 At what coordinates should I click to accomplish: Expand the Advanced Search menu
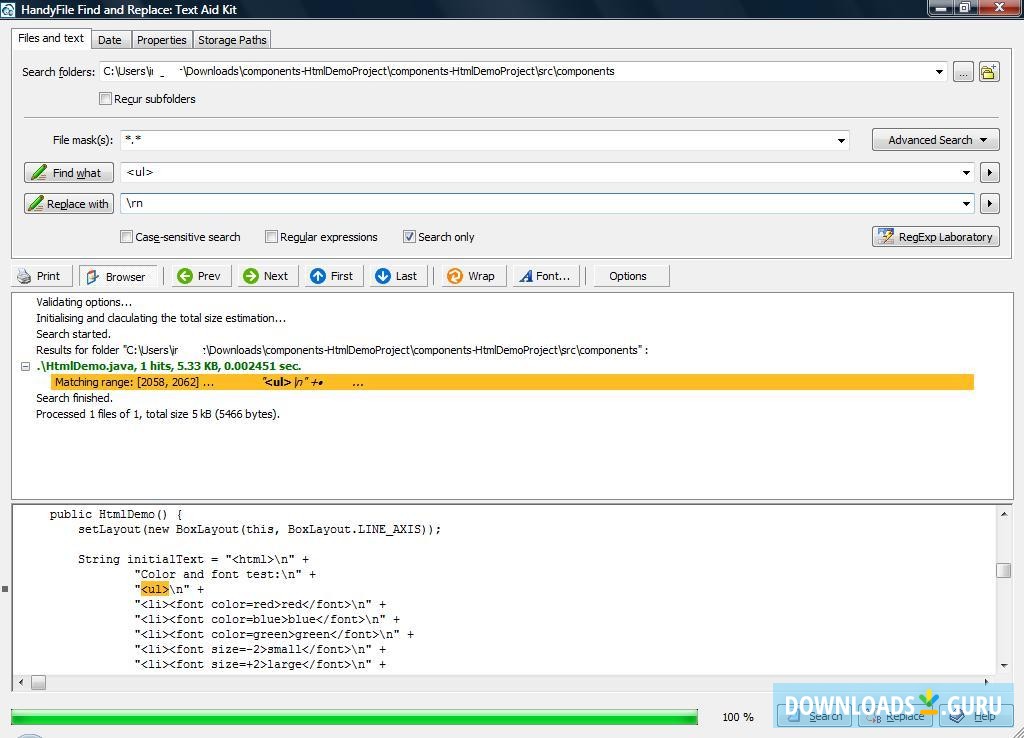[x=934, y=140]
